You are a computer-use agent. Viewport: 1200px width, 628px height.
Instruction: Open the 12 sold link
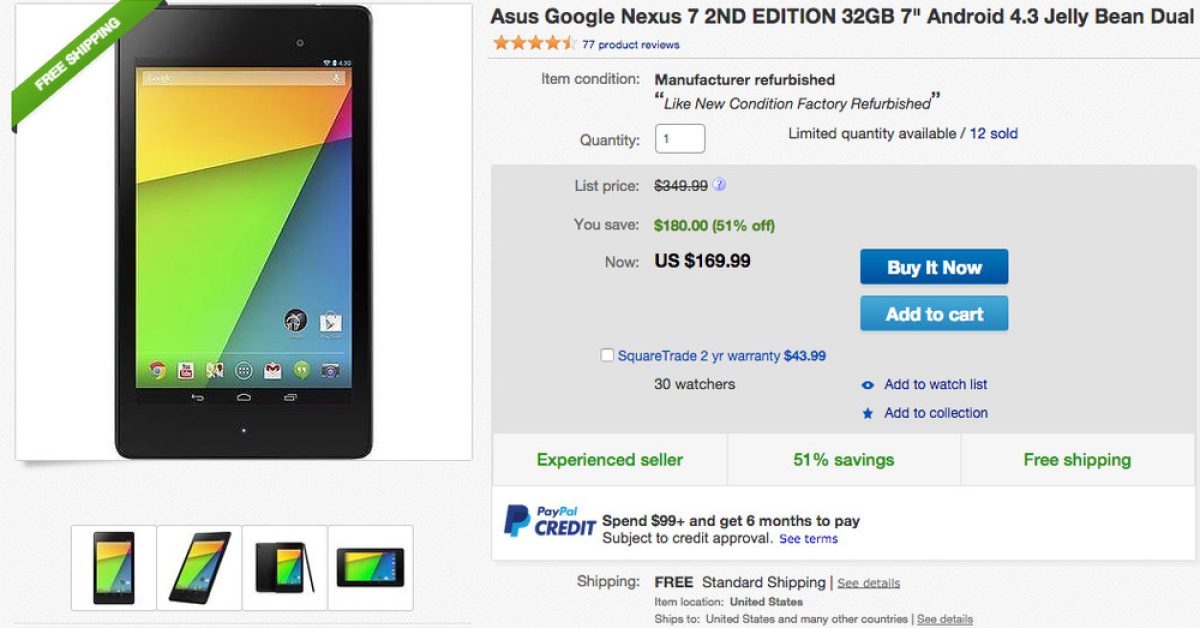994,133
